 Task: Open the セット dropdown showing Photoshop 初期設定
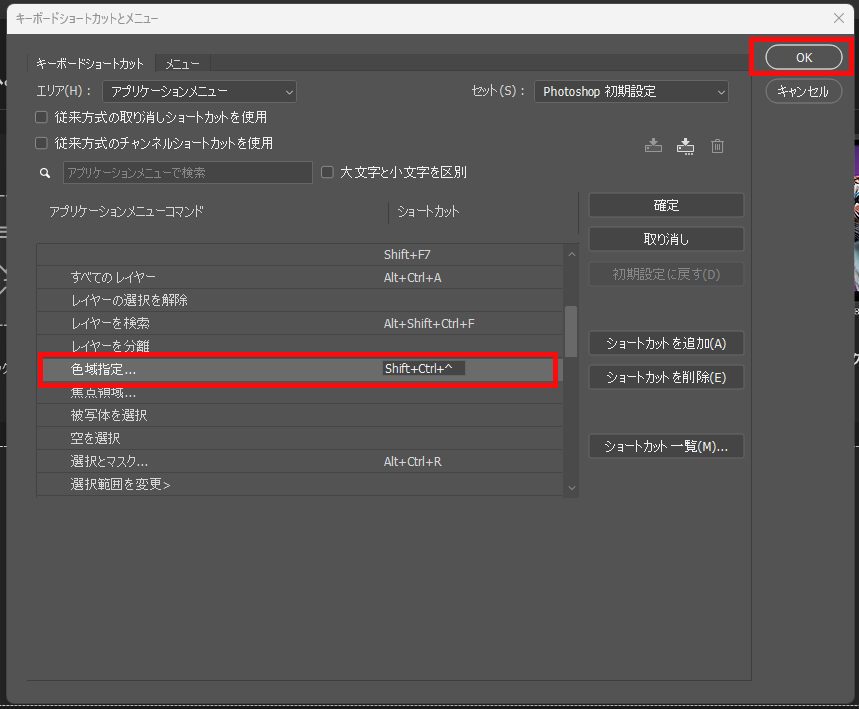(631, 92)
